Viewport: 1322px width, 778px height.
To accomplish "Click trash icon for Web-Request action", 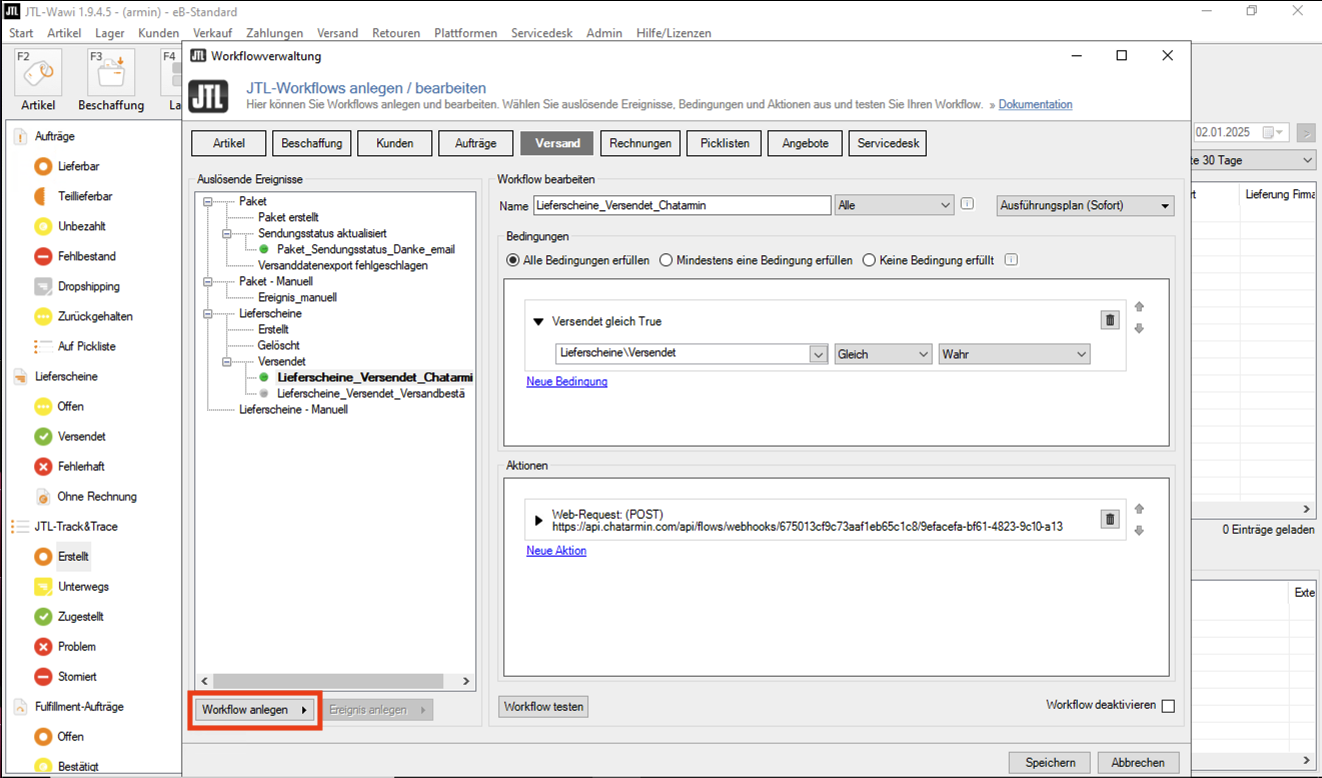I will 1109,519.
